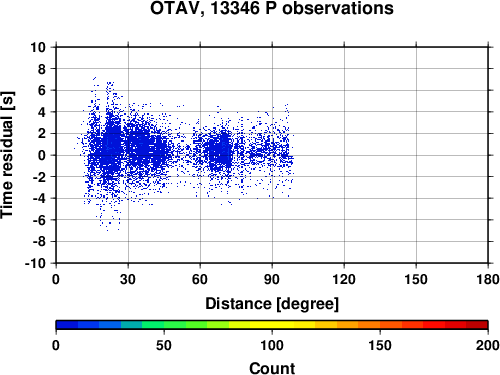Click the x-axis tick label 120

344,279
